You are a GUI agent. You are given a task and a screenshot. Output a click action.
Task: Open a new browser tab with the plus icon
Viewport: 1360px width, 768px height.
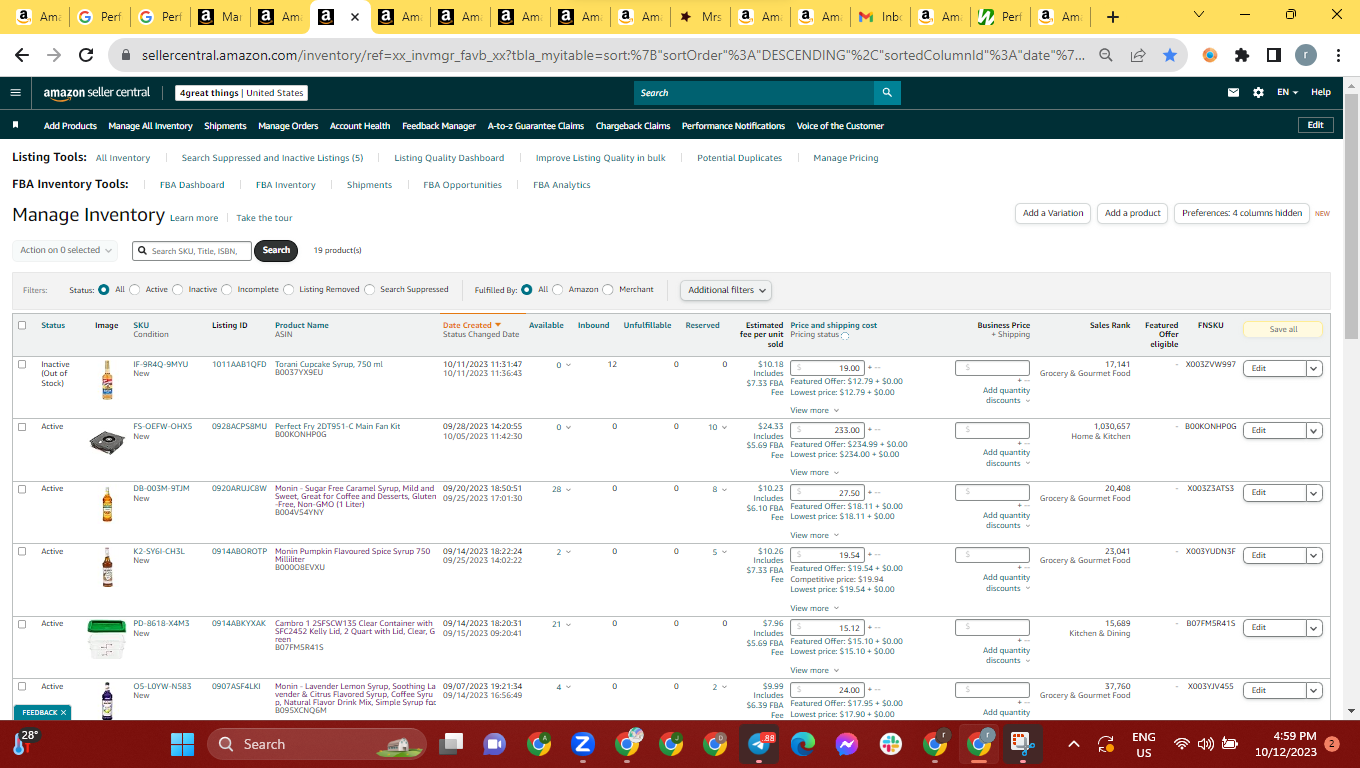pos(1113,17)
